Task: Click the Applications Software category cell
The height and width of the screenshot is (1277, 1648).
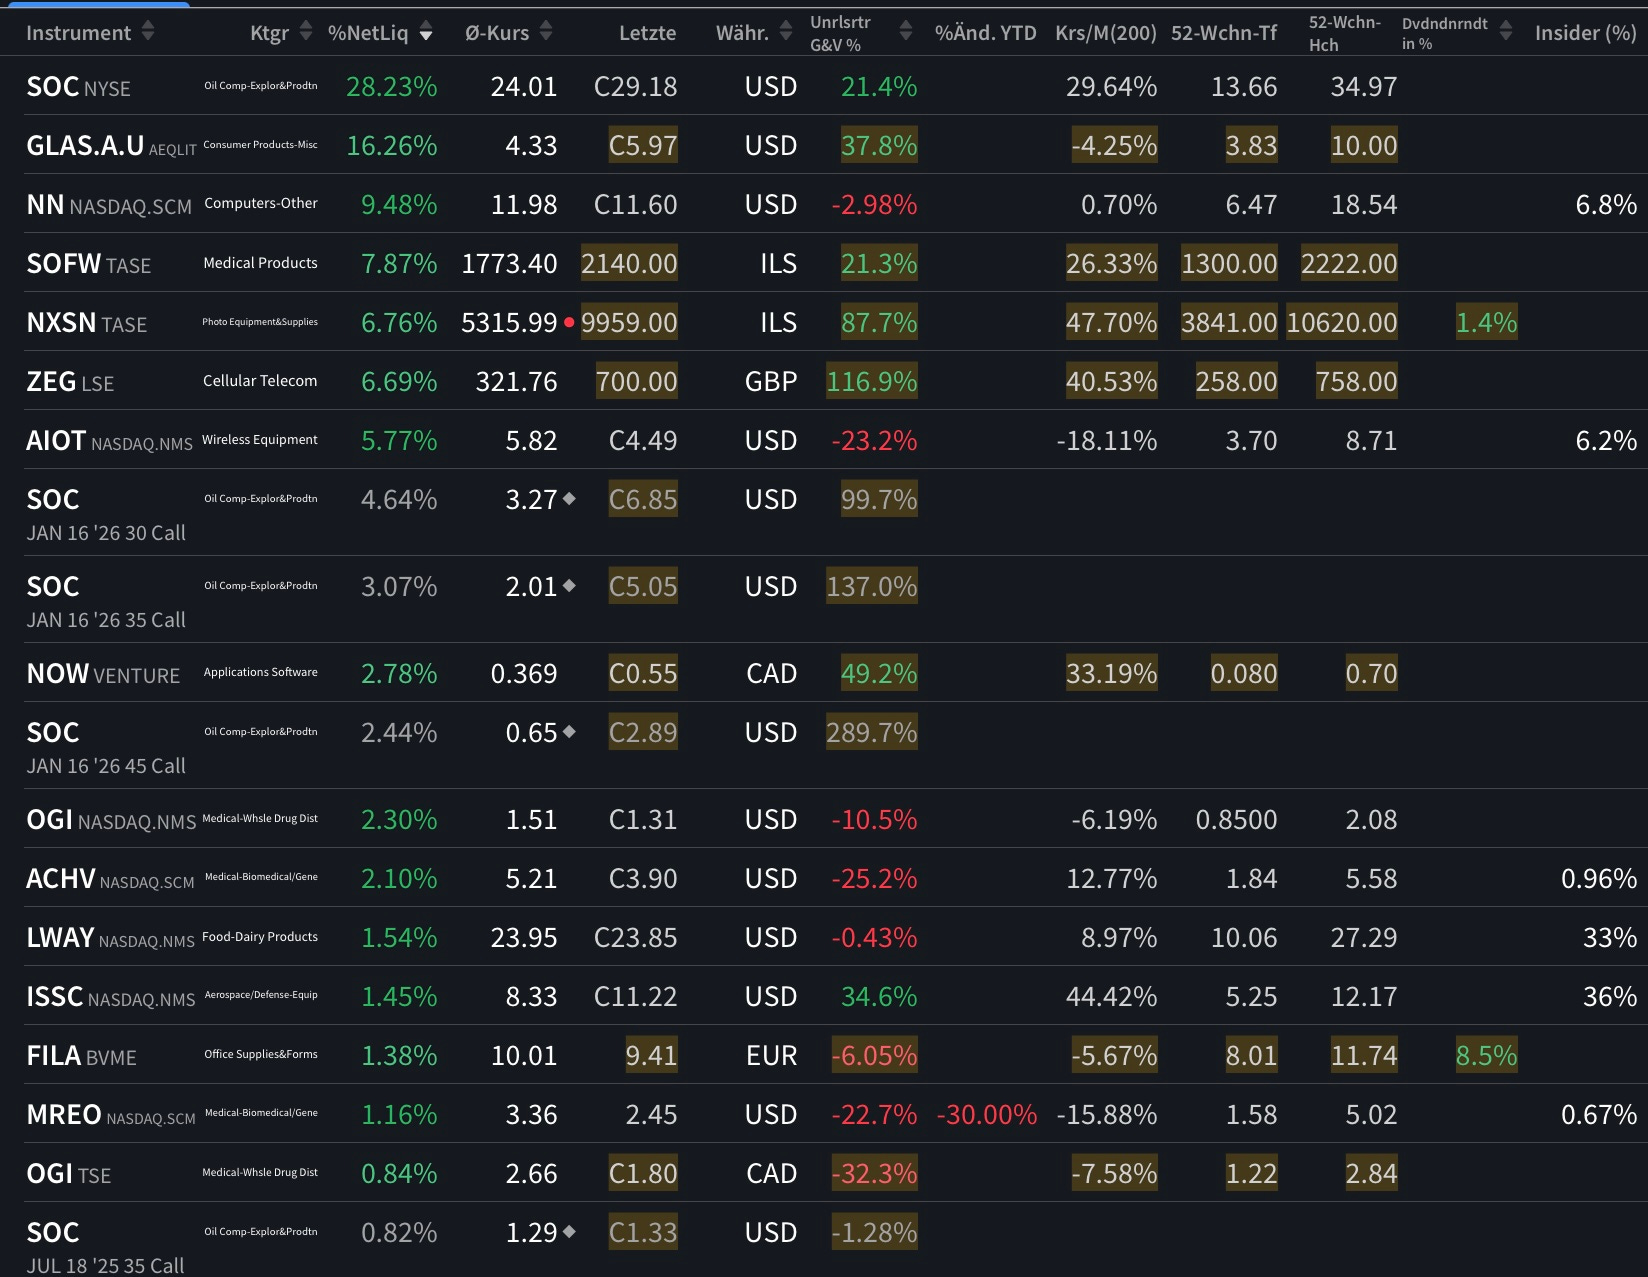Action: point(261,673)
